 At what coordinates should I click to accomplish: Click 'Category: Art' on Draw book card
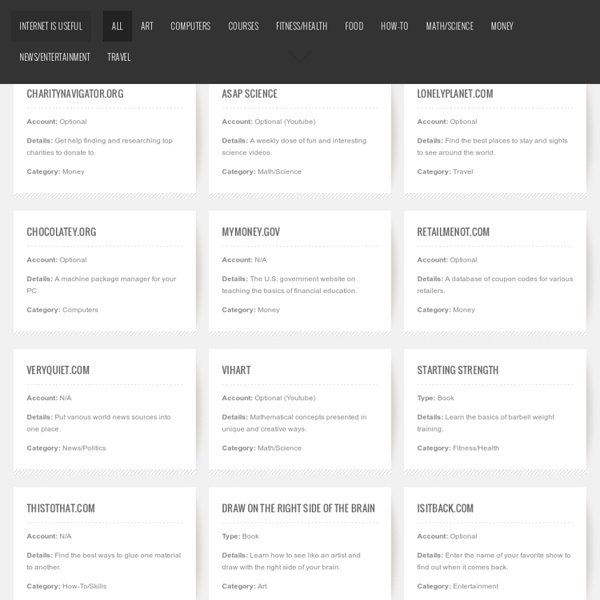[x=244, y=586]
